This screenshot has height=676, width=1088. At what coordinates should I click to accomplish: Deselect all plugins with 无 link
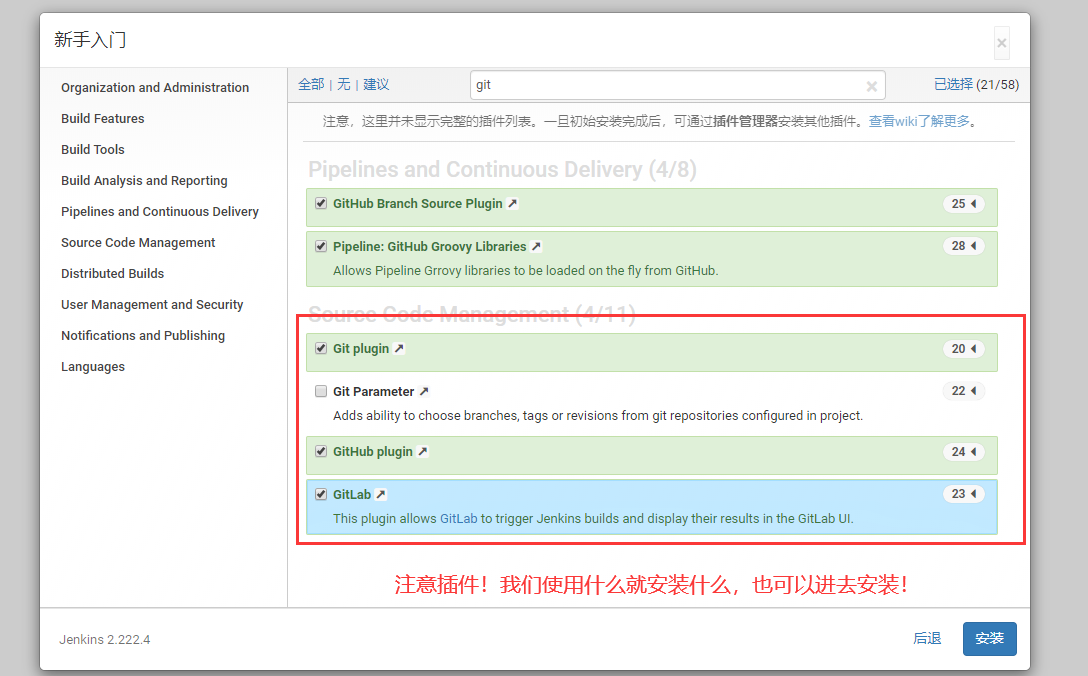click(x=343, y=85)
